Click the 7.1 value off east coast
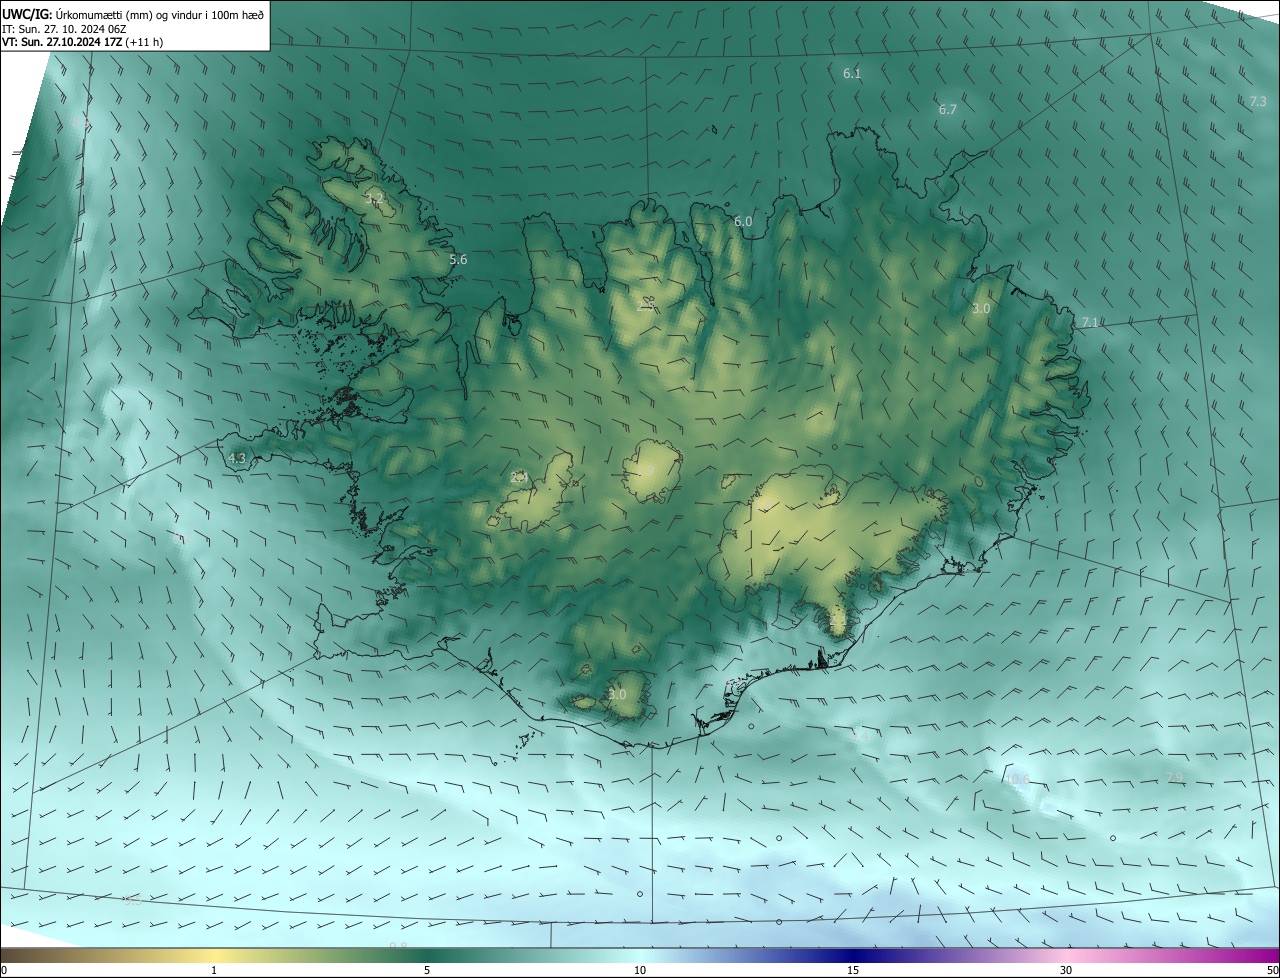Viewport: 1280px width, 978px height. tap(1090, 322)
